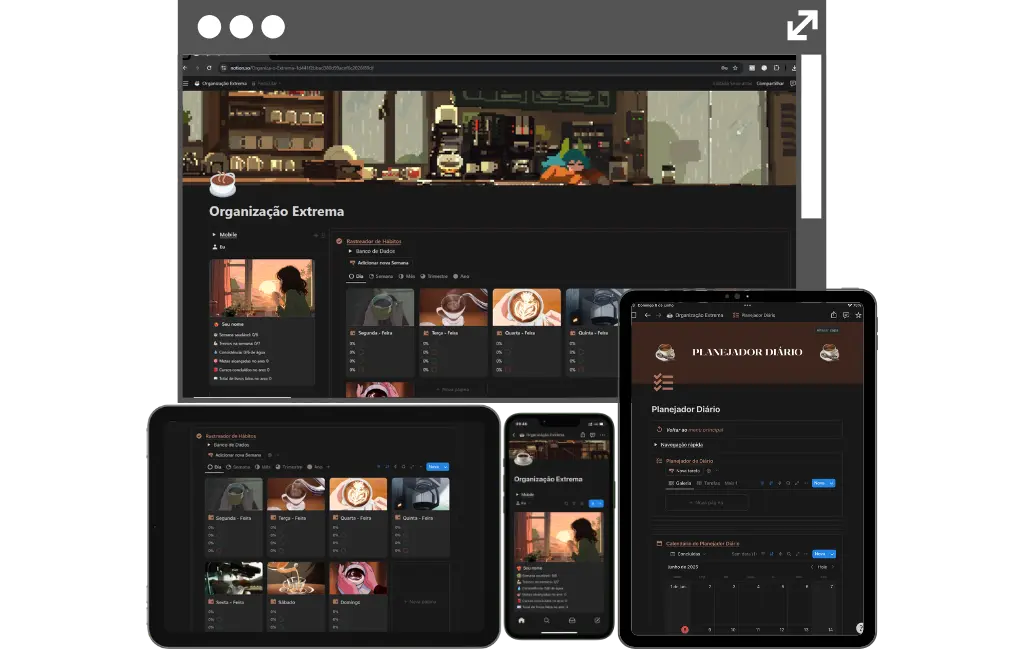Tap the Inbox icon on the phone
Image resolution: width=1024 pixels, height=649 pixels.
(572, 620)
